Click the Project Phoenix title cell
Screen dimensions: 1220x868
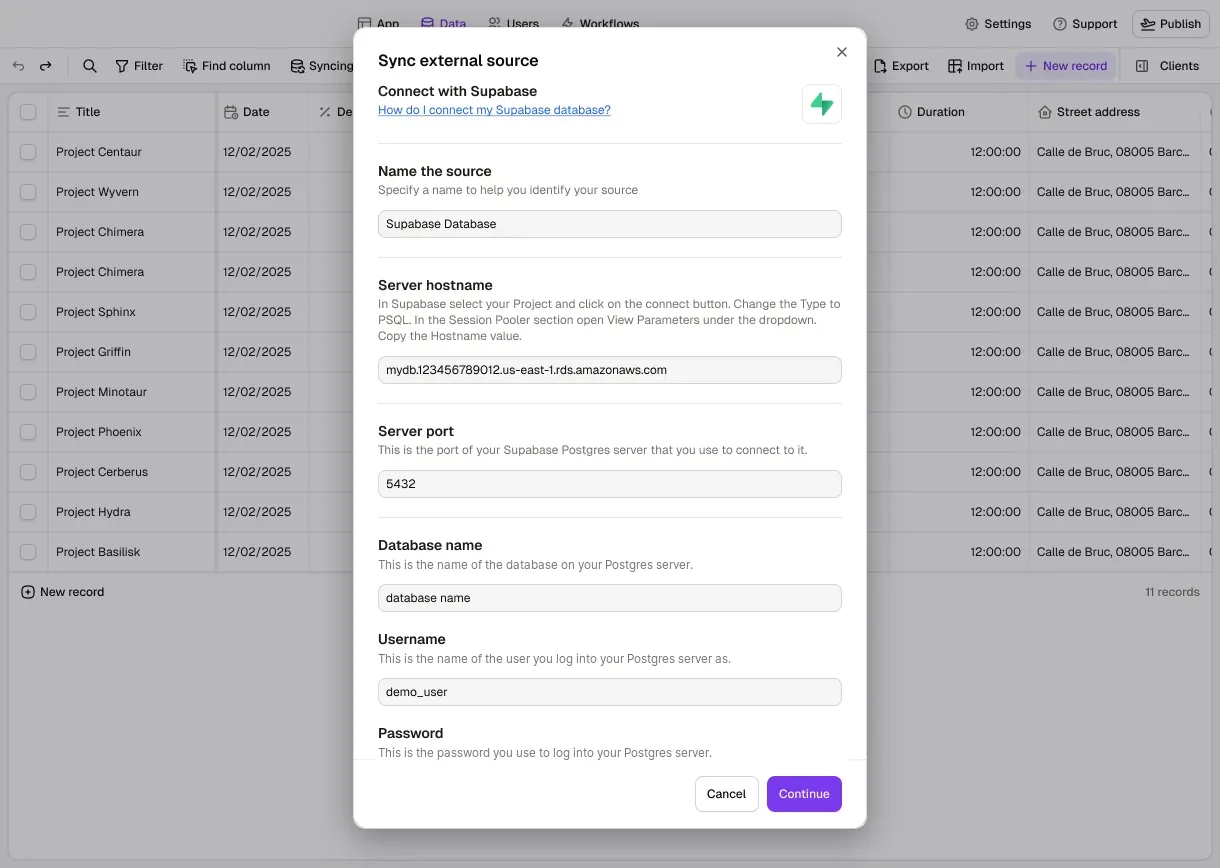click(x=131, y=432)
